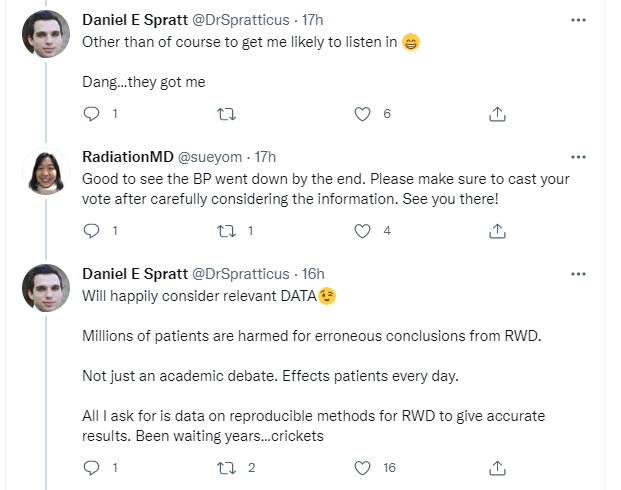This screenshot has width=621, height=490.
Task: Share RadiationMD's tweet
Action: (497, 231)
